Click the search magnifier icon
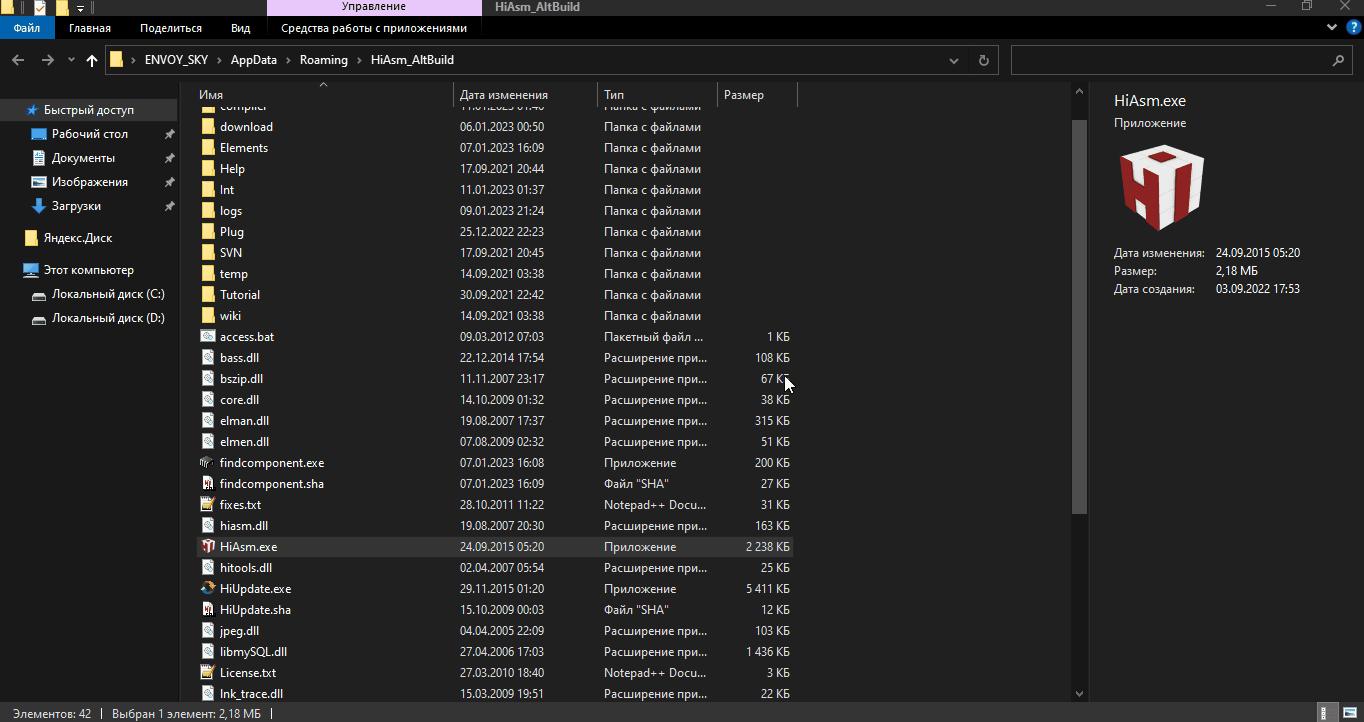 pyautogui.click(x=1339, y=60)
